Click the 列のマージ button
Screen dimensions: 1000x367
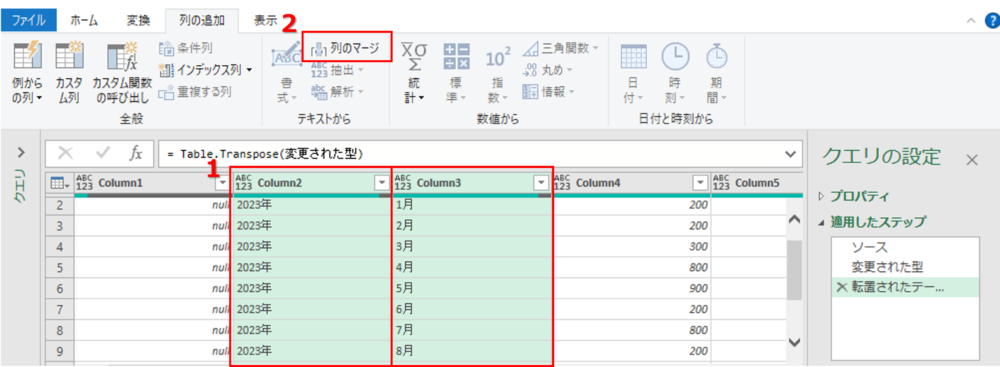[x=346, y=48]
